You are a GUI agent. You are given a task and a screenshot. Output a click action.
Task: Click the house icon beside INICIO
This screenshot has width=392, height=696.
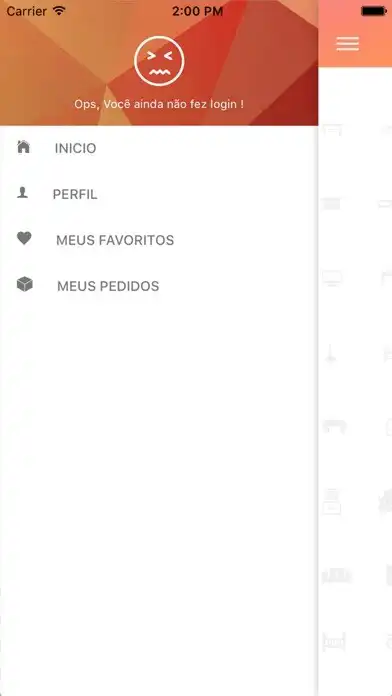(24, 146)
